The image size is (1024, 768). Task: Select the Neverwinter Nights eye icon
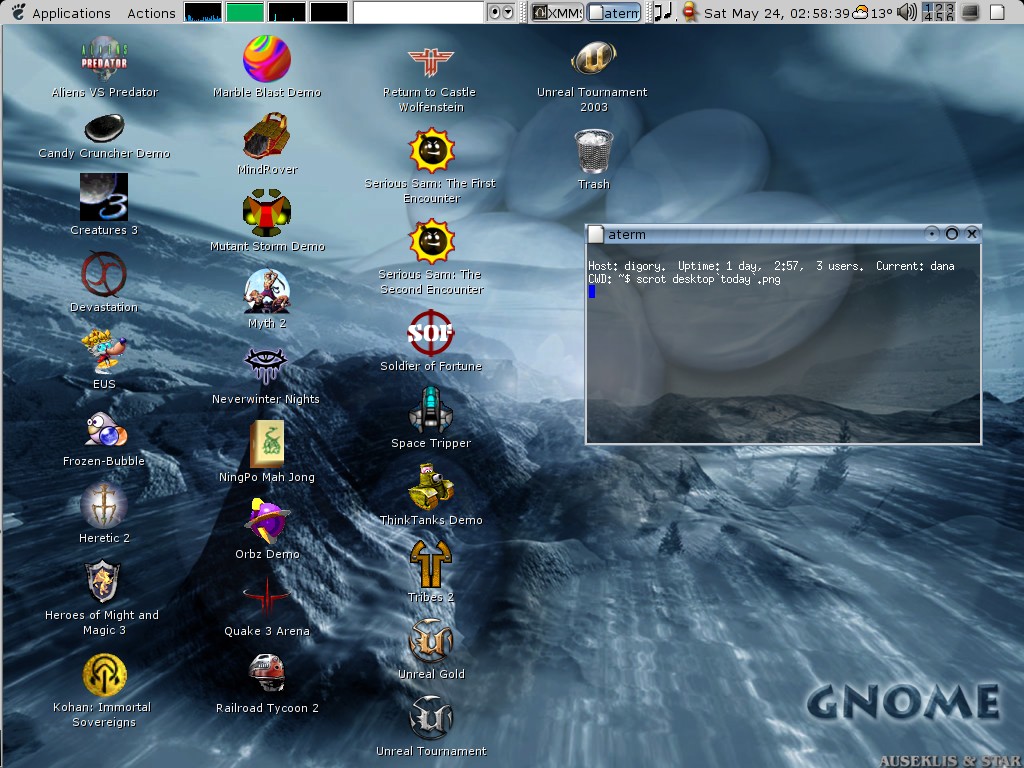tap(265, 365)
